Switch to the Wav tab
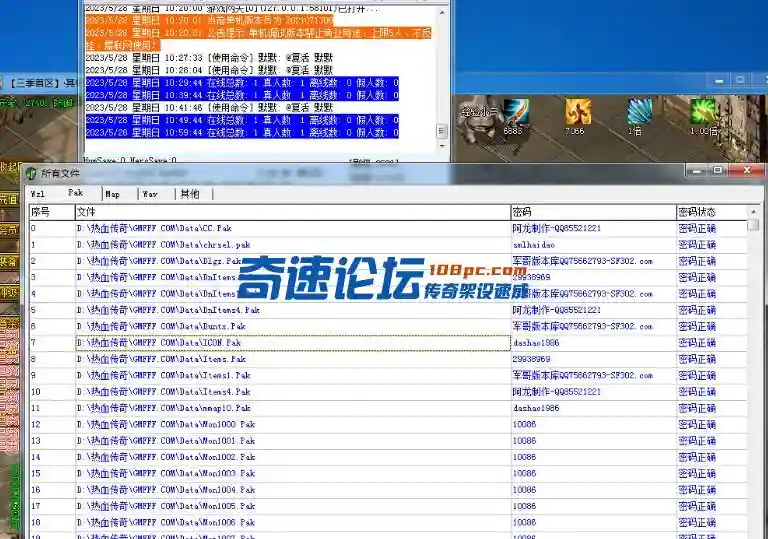The height and width of the screenshot is (539, 768). [x=150, y=194]
